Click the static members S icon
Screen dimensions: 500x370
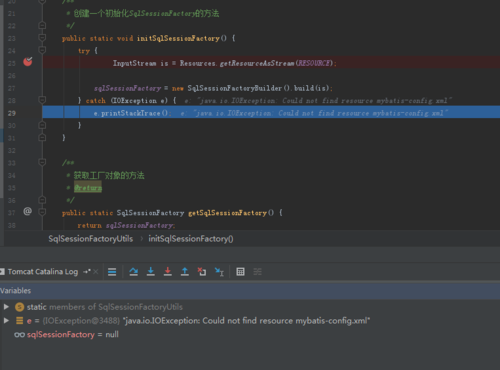(20, 307)
